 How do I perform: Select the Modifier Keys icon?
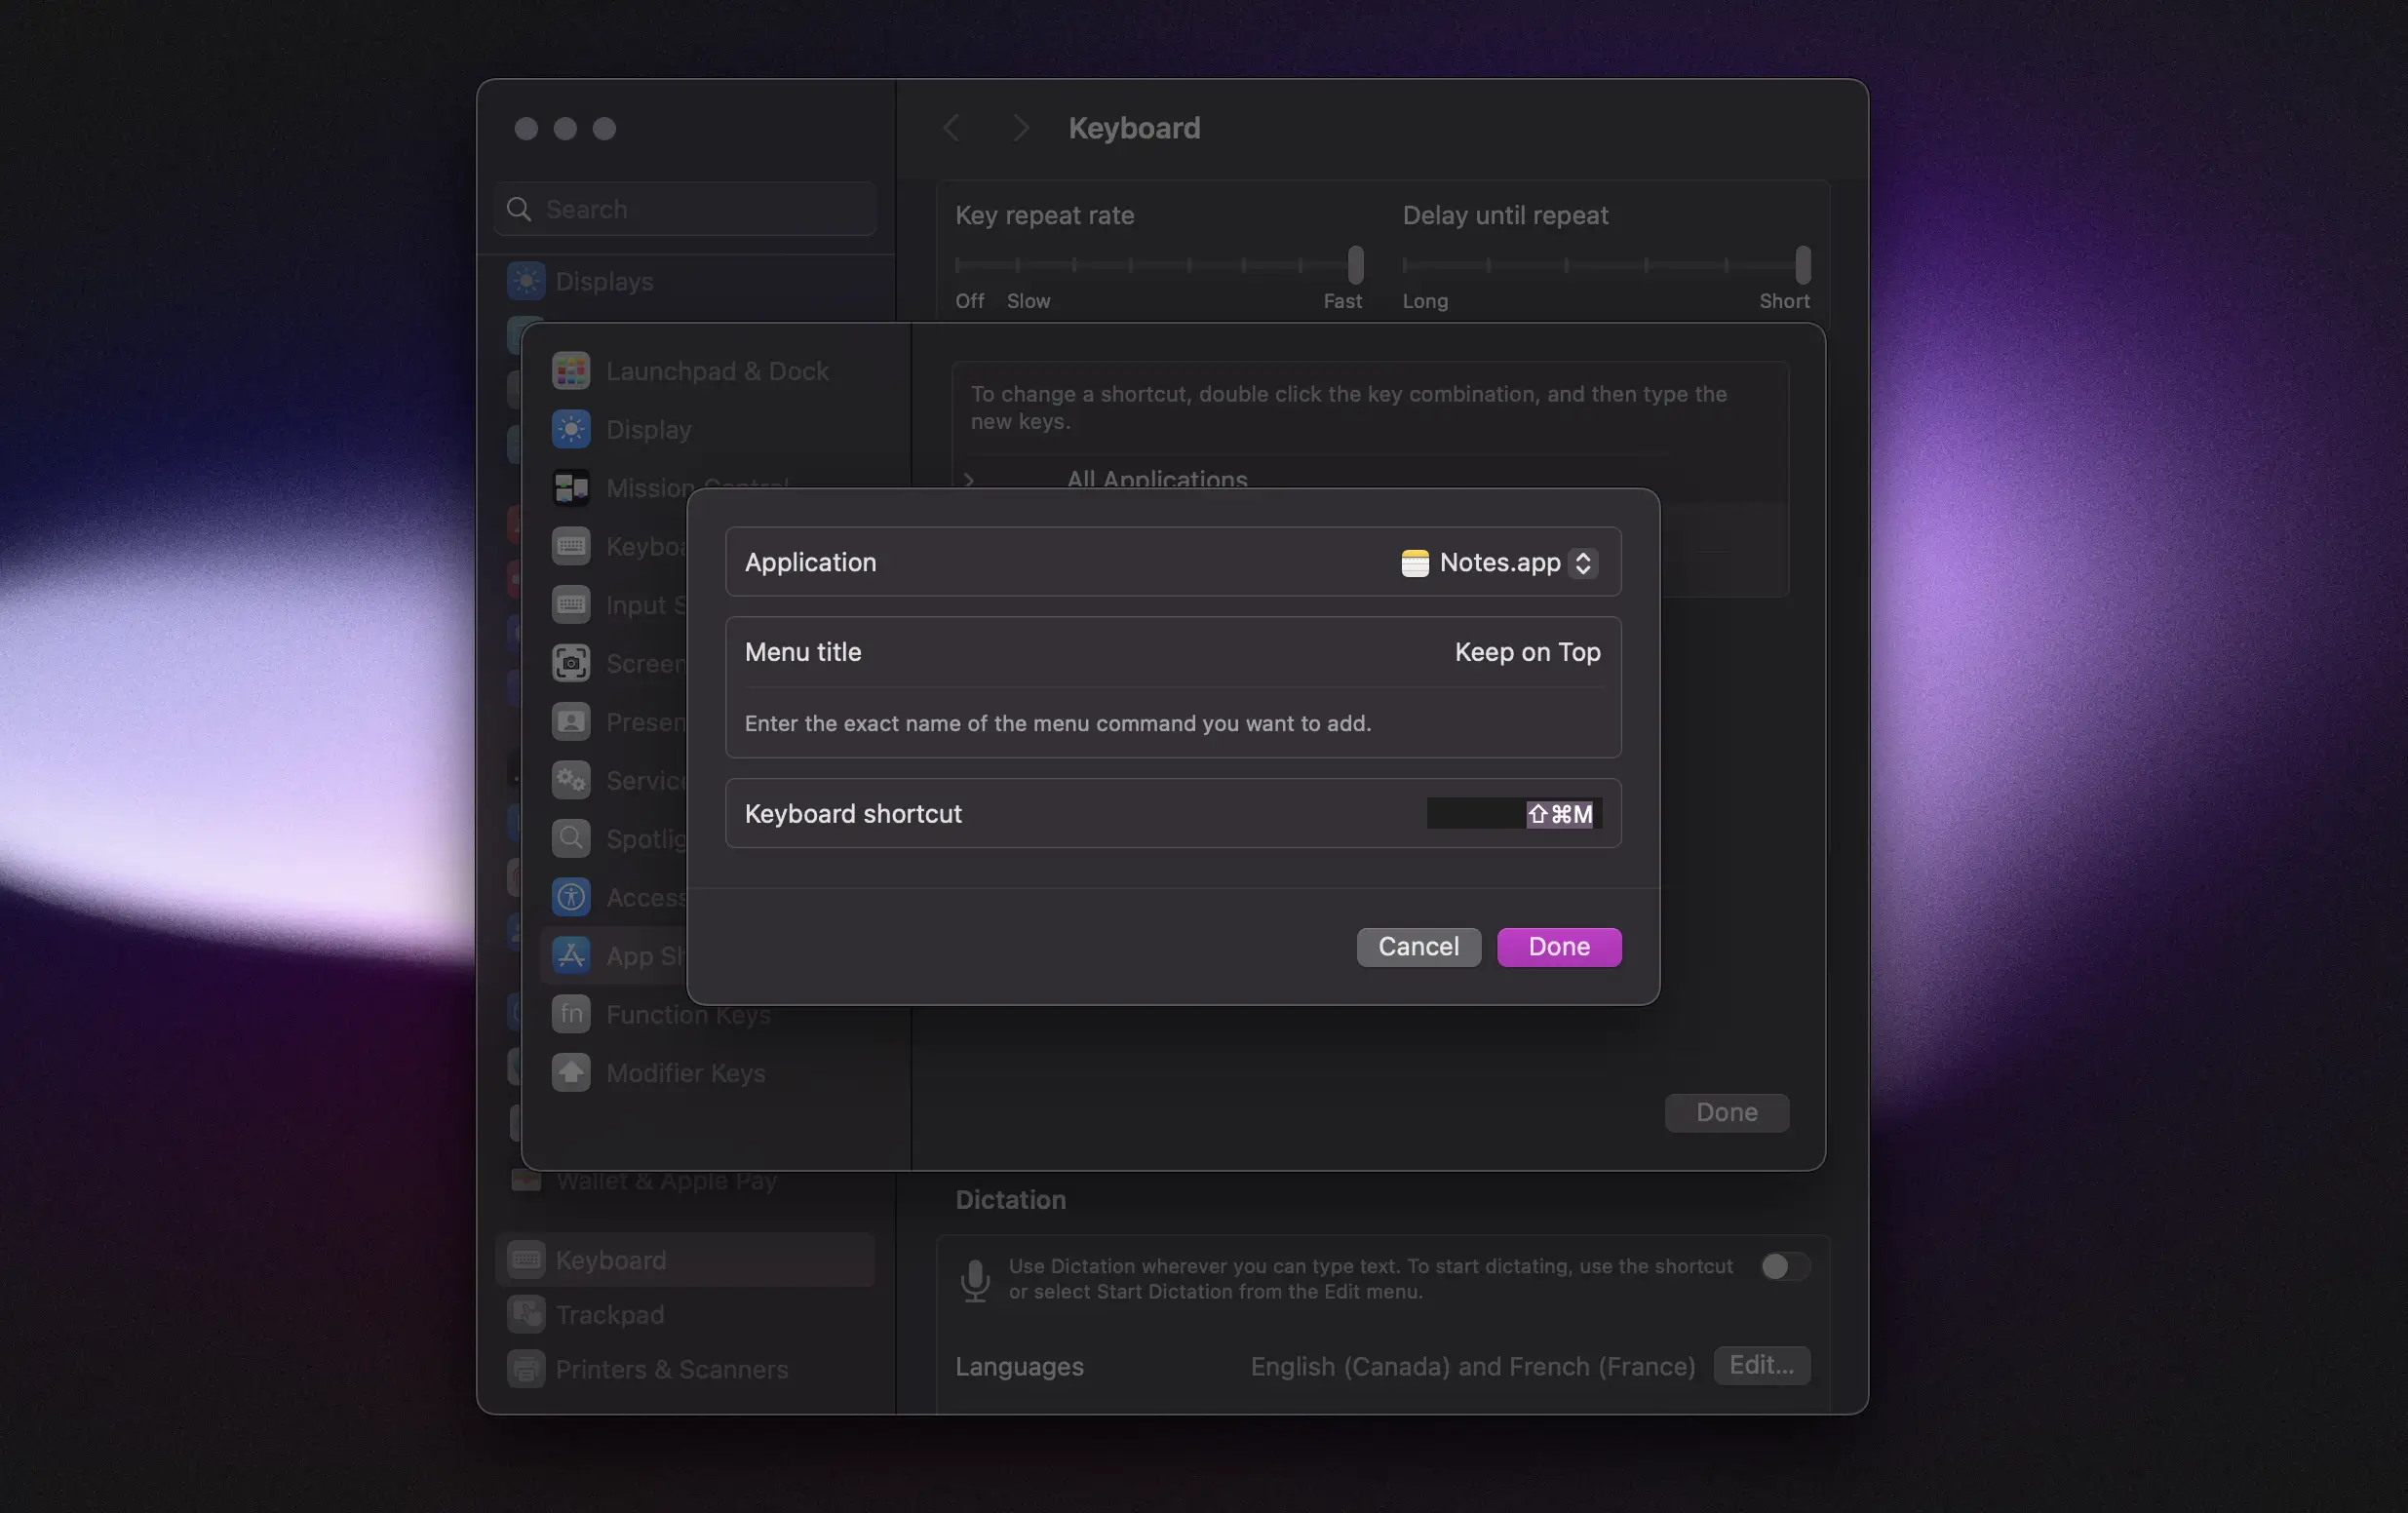click(571, 1072)
